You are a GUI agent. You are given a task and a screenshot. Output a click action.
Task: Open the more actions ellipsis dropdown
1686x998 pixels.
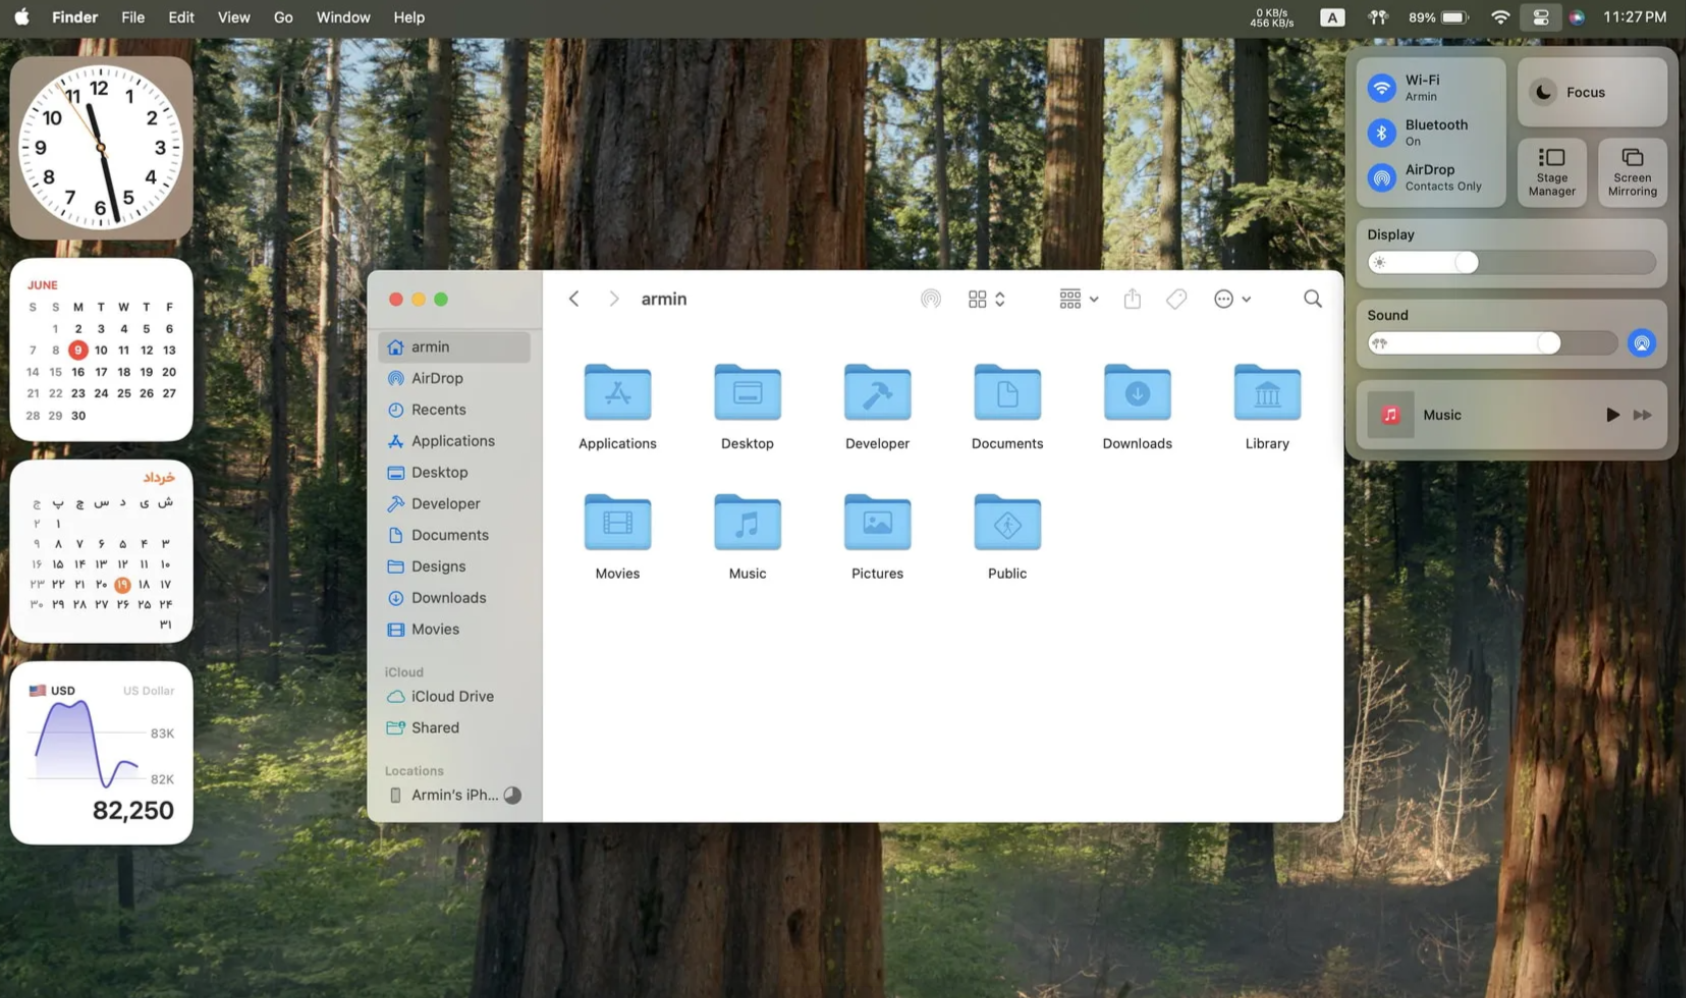(1232, 299)
